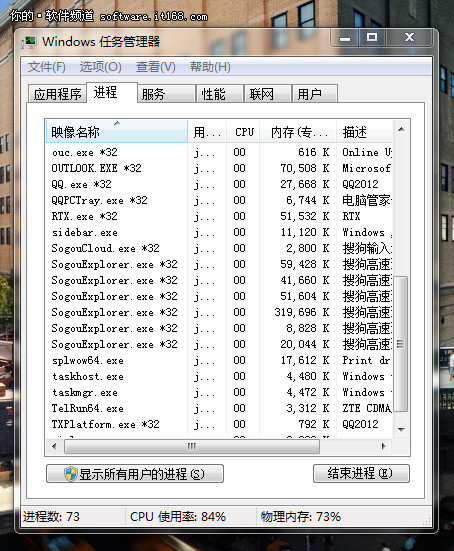Screen dimensions: 454x551
Task: Click the Print dr description cell
Action: (366, 360)
